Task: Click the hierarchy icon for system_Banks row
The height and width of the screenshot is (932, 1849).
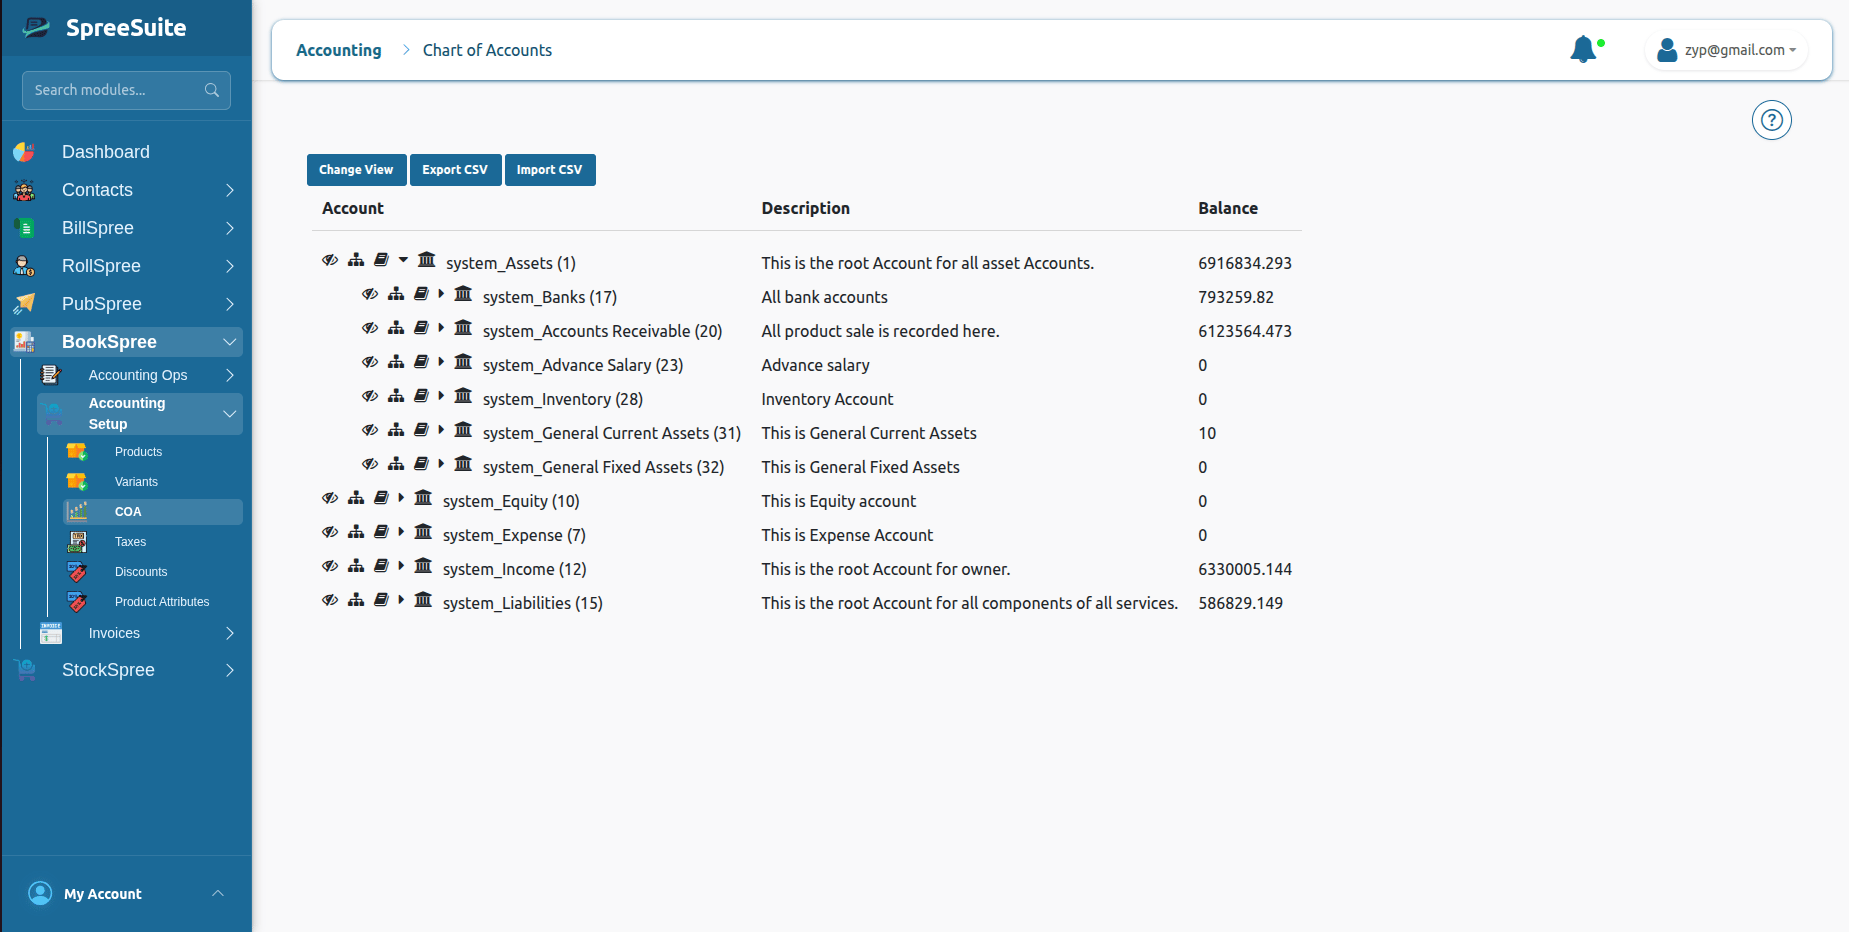Action: point(396,294)
